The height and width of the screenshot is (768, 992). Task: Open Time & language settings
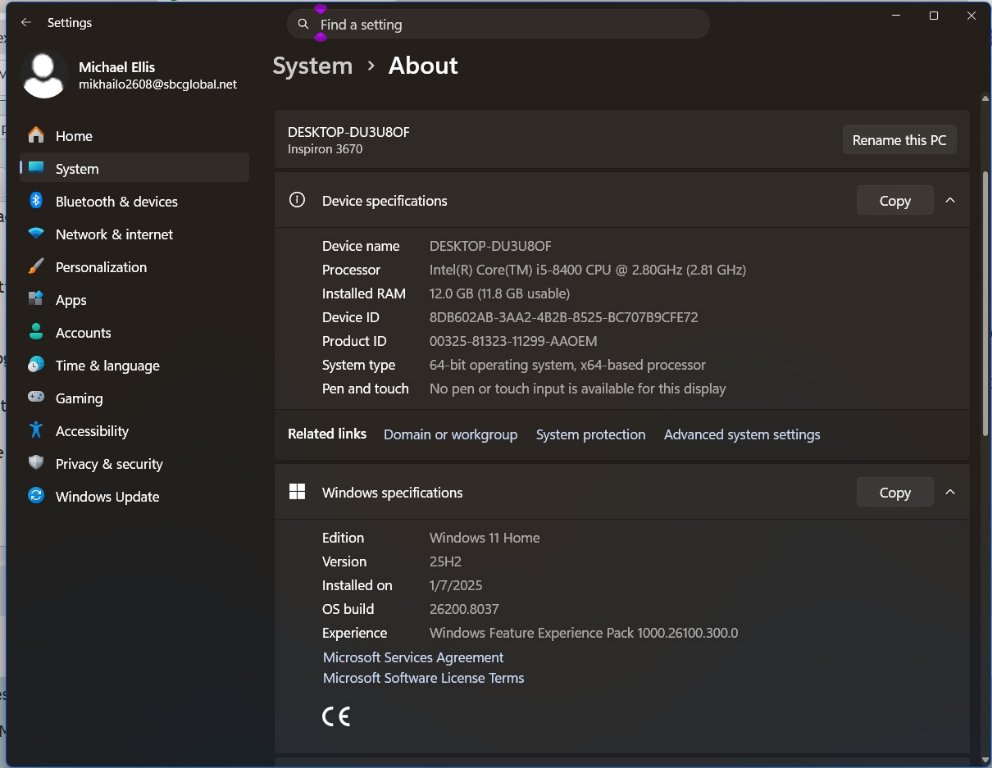point(106,366)
